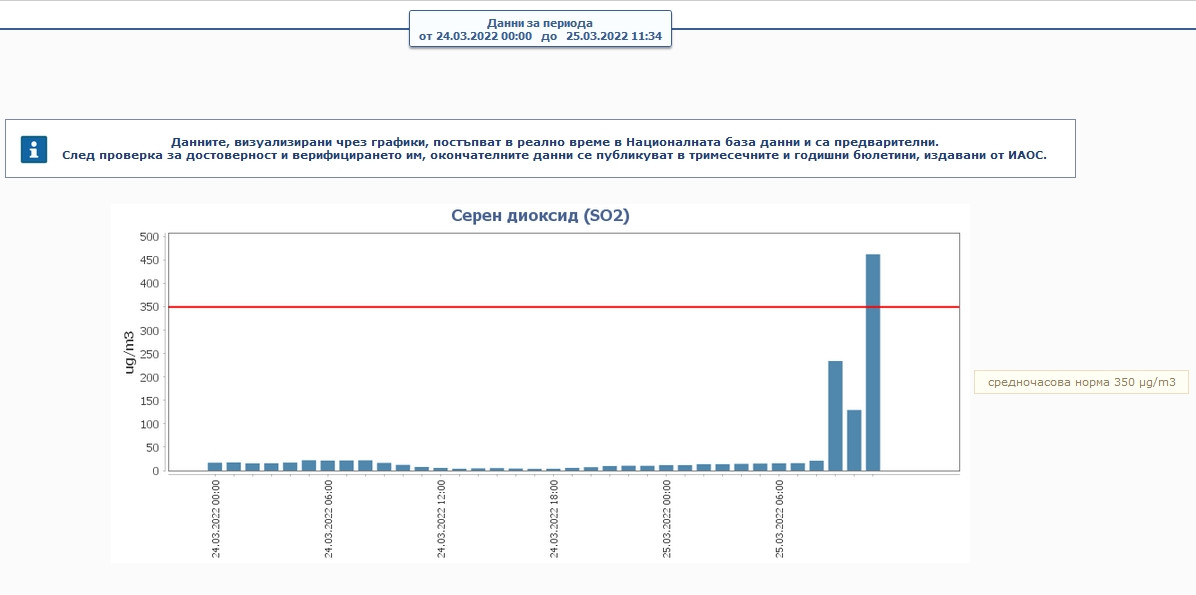1196x595 pixels.
Task: Click the 500 value on the y-axis
Action: (x=149, y=237)
